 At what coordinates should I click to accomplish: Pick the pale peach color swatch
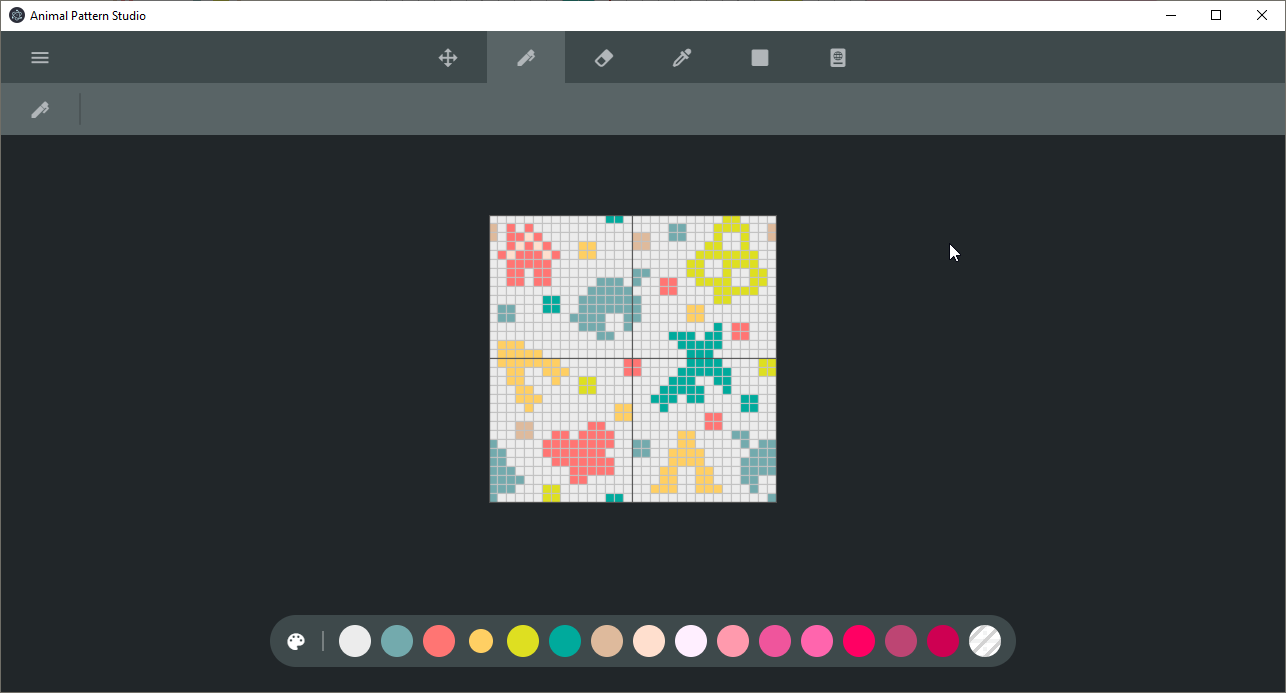tap(649, 641)
